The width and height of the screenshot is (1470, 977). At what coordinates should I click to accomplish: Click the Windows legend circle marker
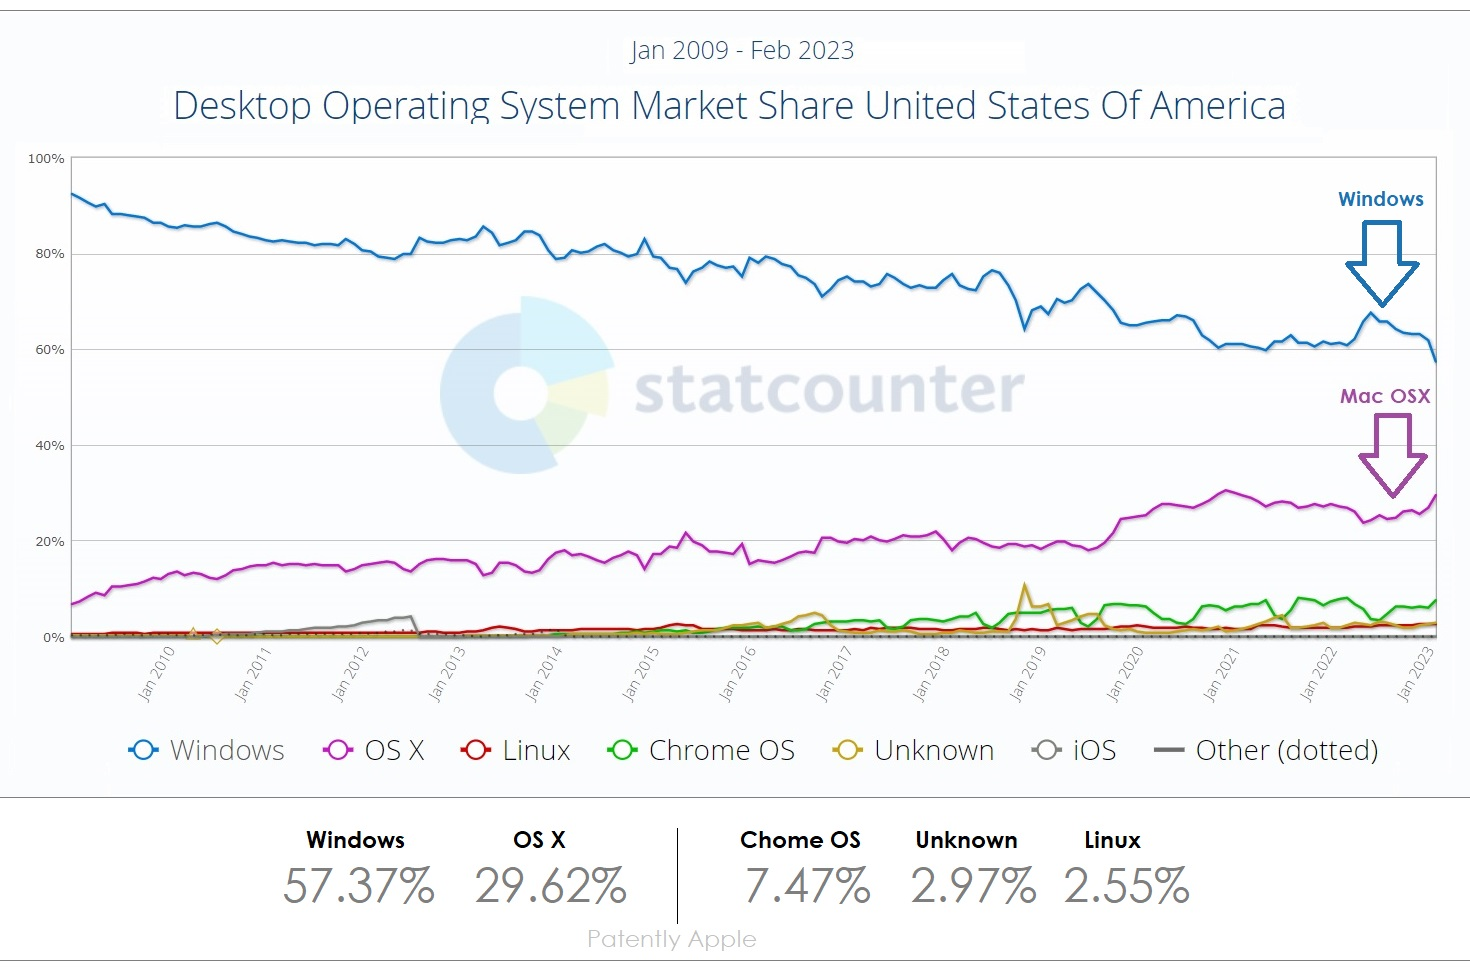click(143, 750)
